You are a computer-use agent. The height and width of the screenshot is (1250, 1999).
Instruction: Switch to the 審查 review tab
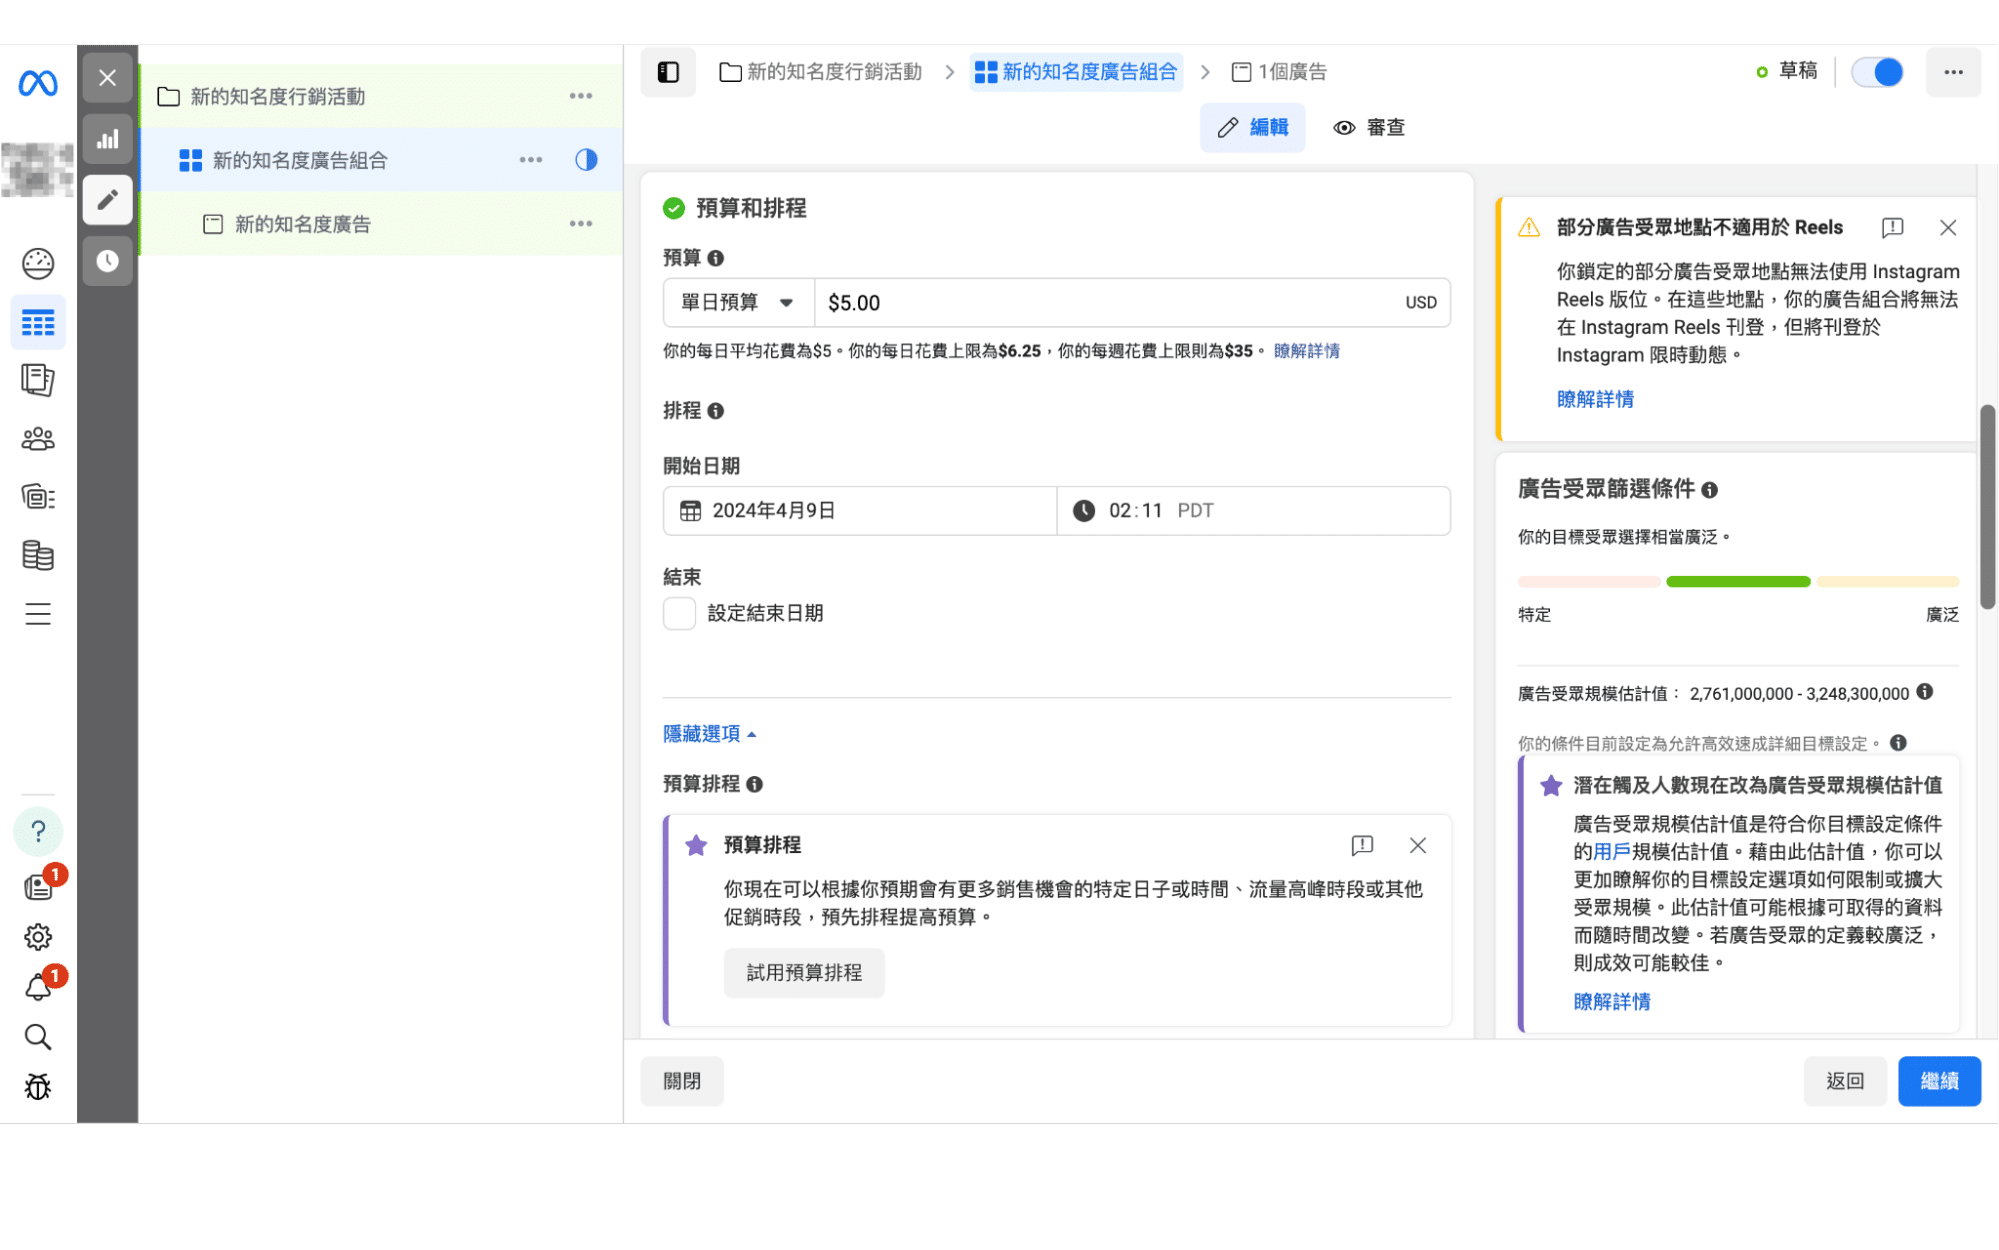point(1368,127)
